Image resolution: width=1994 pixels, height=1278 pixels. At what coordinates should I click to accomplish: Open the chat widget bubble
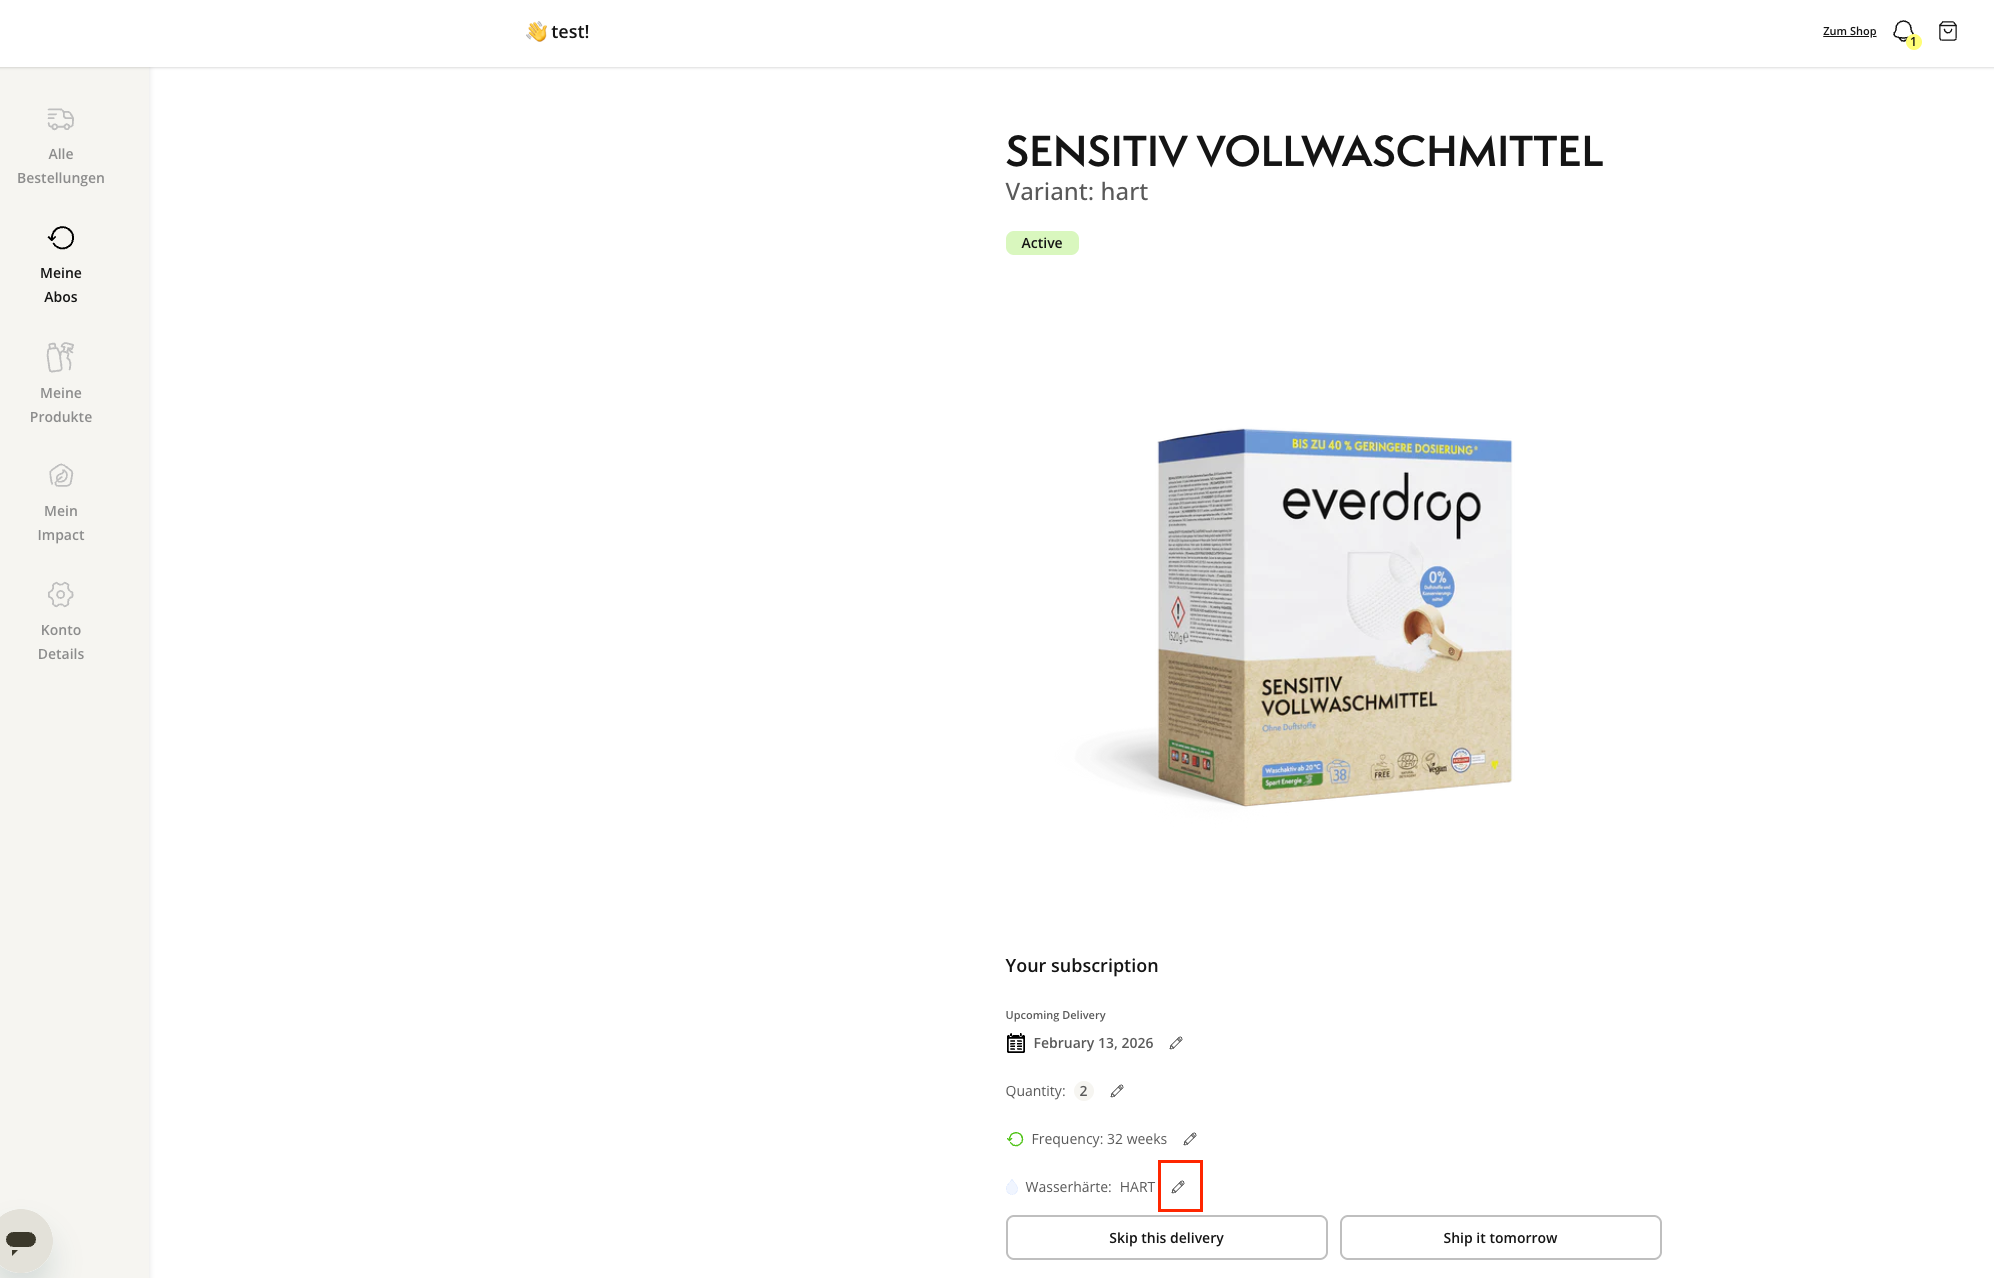(x=22, y=1240)
